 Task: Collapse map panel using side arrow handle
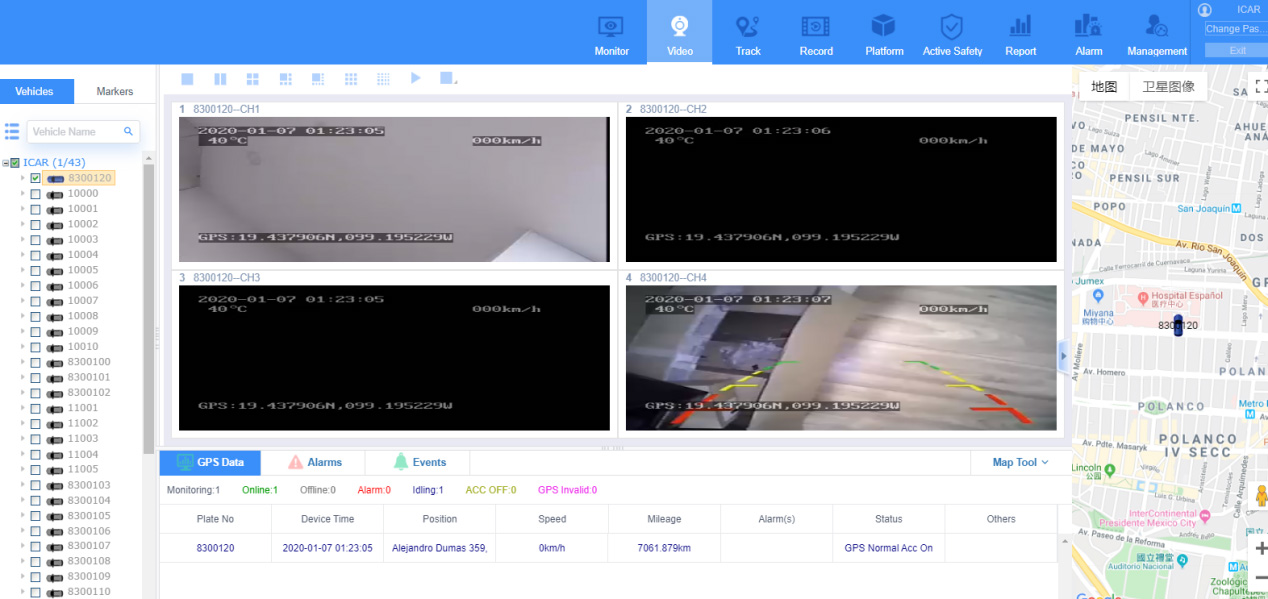coord(1063,356)
